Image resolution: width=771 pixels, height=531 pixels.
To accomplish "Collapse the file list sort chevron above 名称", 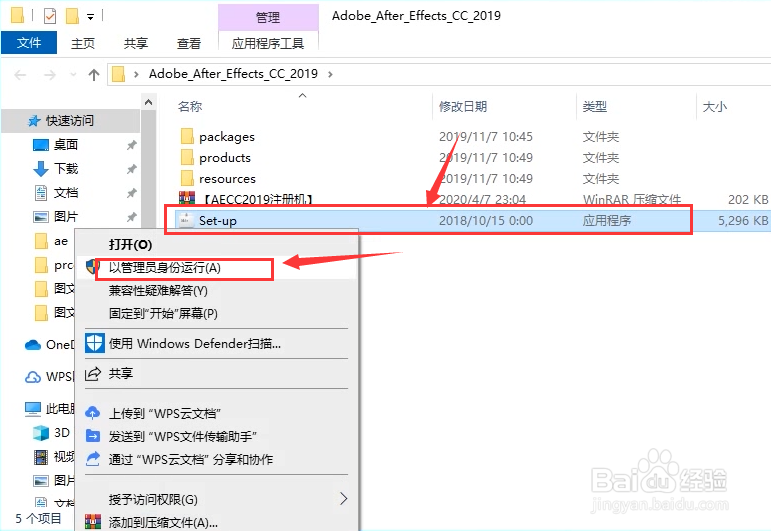I will coord(302,95).
